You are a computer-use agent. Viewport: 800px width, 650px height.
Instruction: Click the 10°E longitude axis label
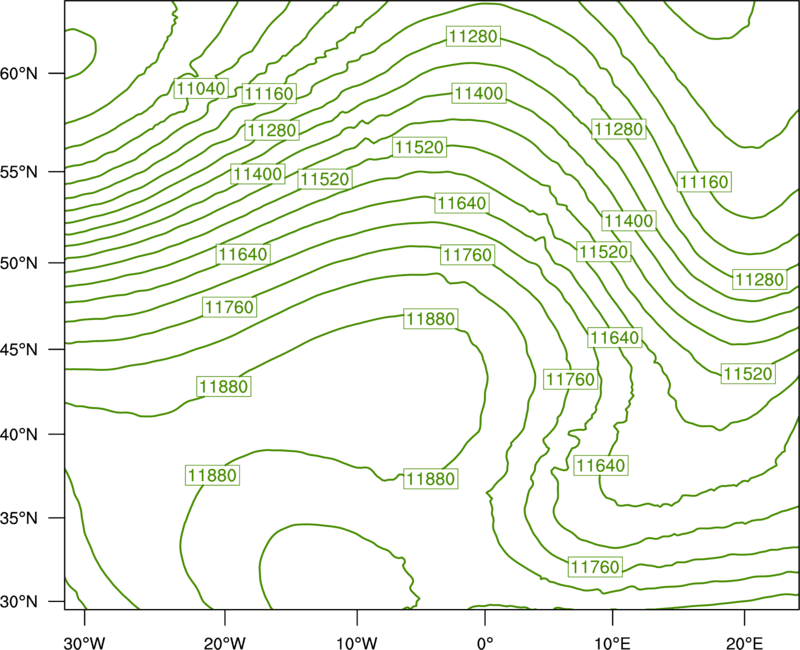pyautogui.click(x=612, y=642)
